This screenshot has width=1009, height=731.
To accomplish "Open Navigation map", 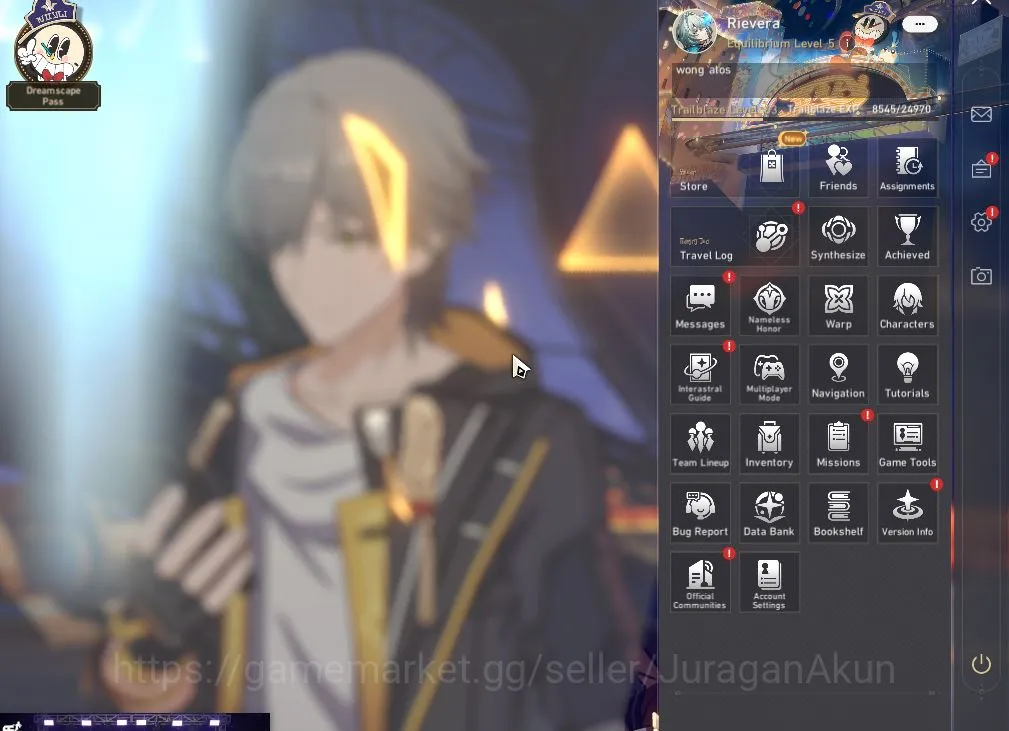I will pyautogui.click(x=838, y=375).
